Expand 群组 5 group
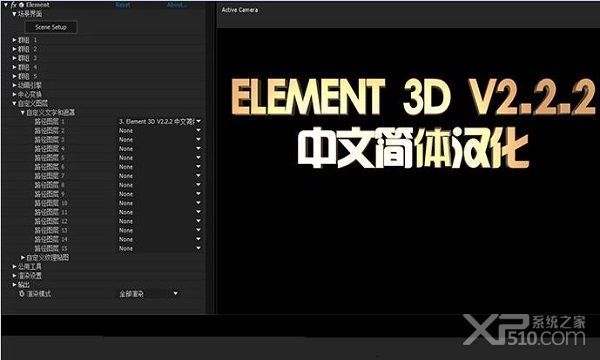Viewport: 600px width, 360px height. (x=14, y=76)
